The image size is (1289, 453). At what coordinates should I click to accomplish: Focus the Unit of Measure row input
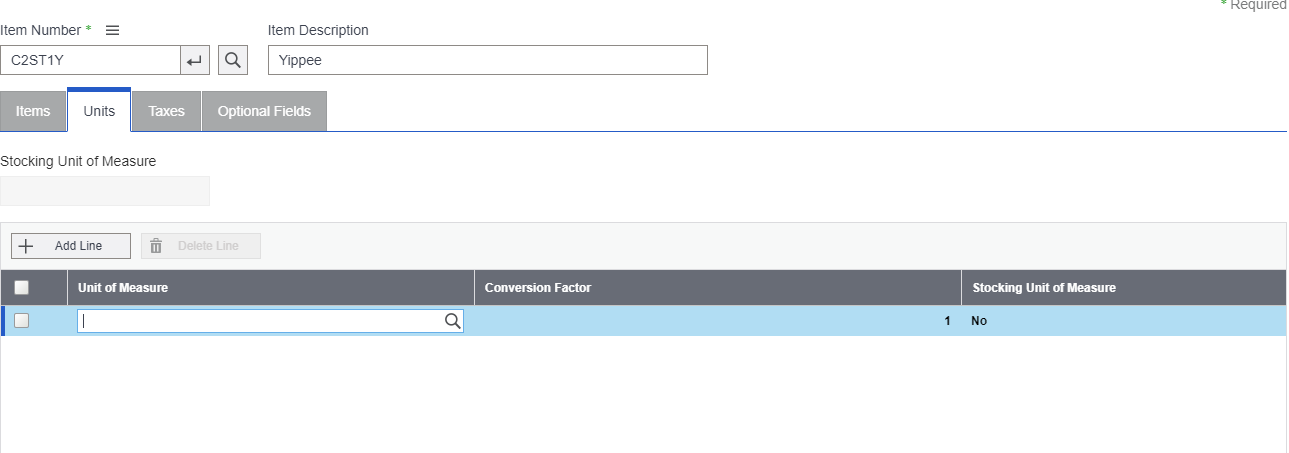260,321
